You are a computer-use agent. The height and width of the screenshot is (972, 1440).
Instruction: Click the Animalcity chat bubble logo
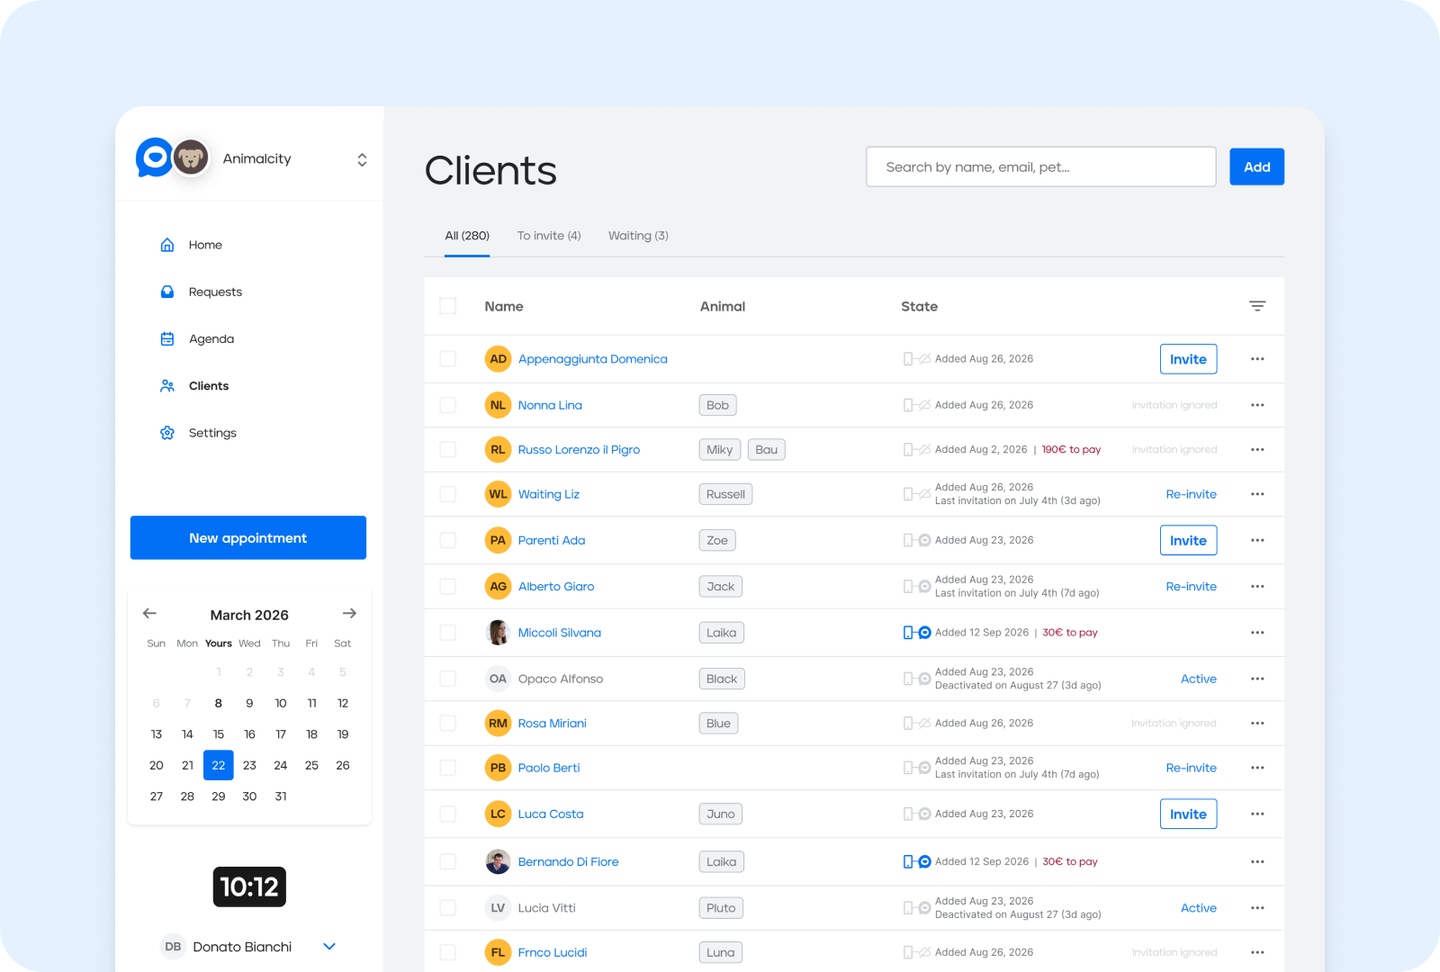tap(154, 158)
